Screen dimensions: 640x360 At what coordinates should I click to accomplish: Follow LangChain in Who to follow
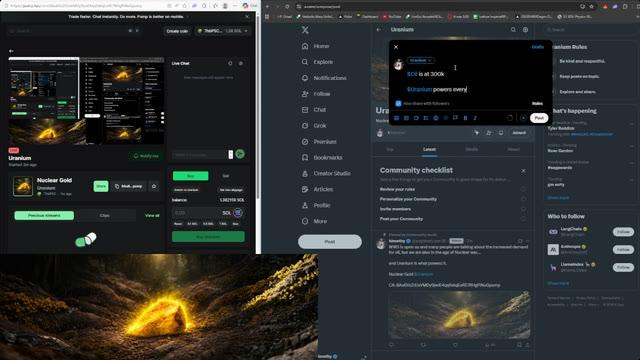623,232
